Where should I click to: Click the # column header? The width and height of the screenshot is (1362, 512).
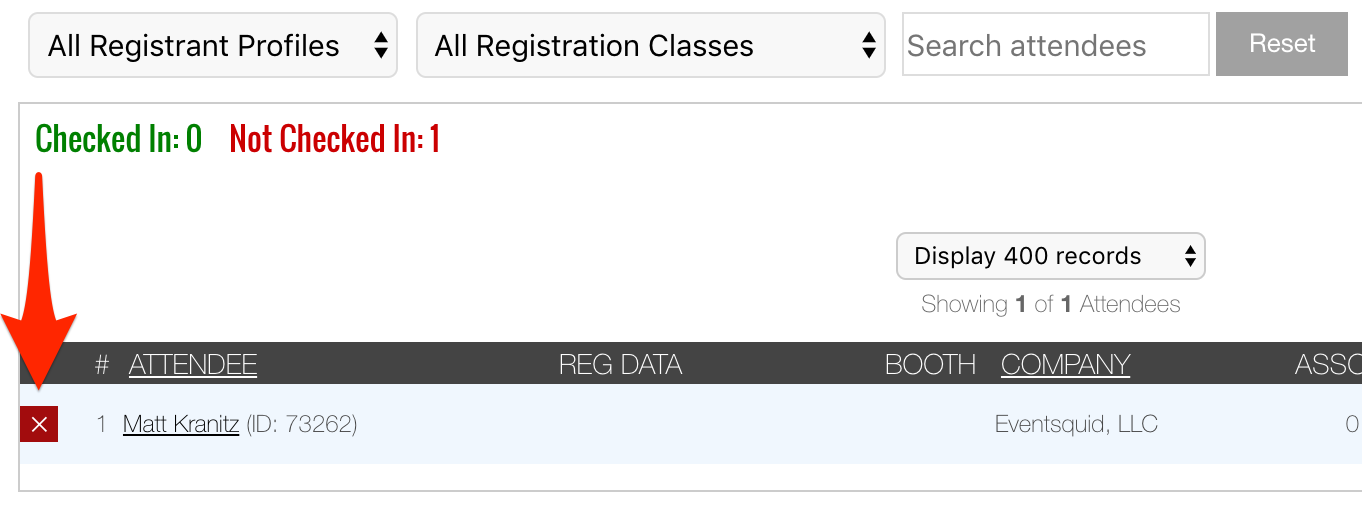101,365
